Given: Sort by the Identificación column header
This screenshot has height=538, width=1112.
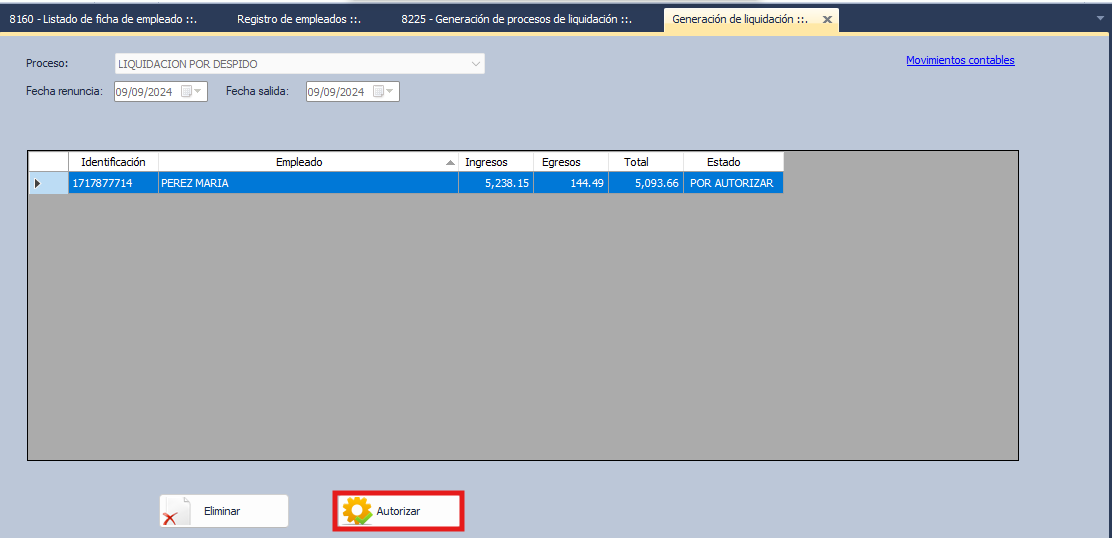Looking at the screenshot, I should (x=113, y=162).
